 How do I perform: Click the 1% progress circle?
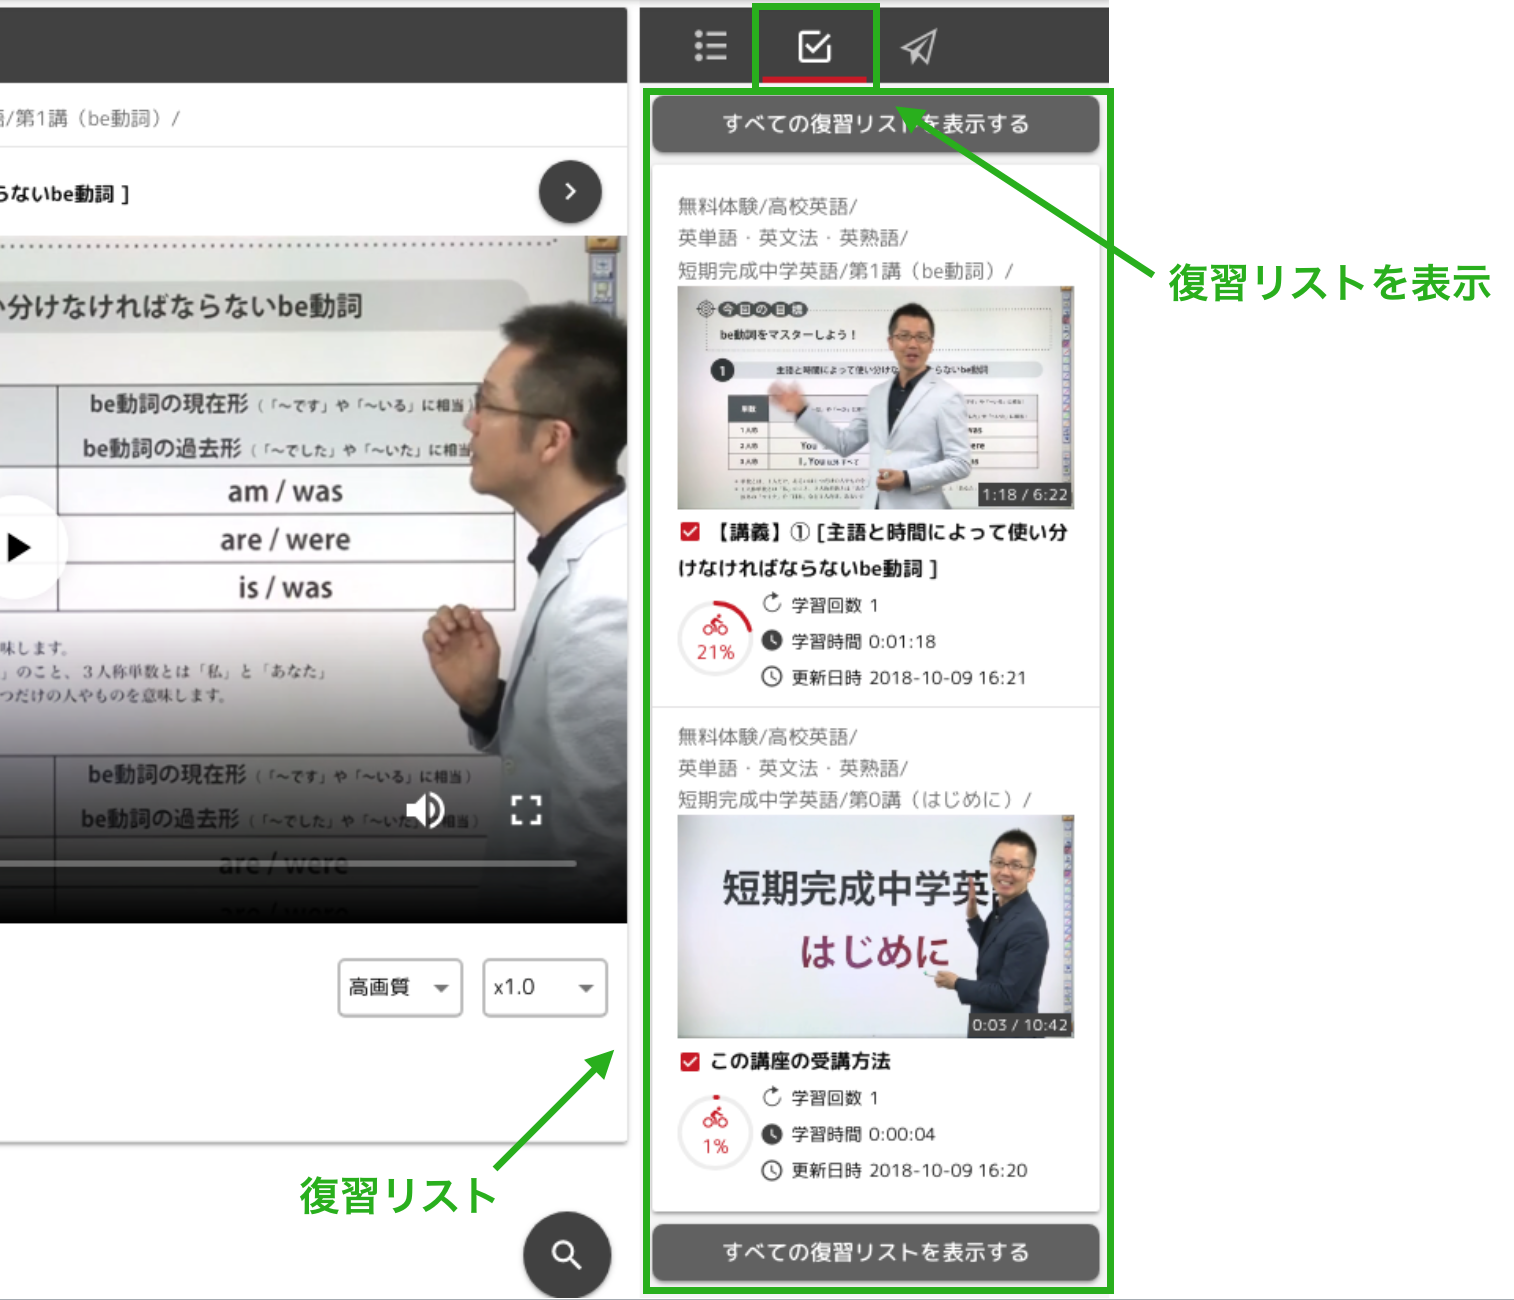coord(716,1132)
